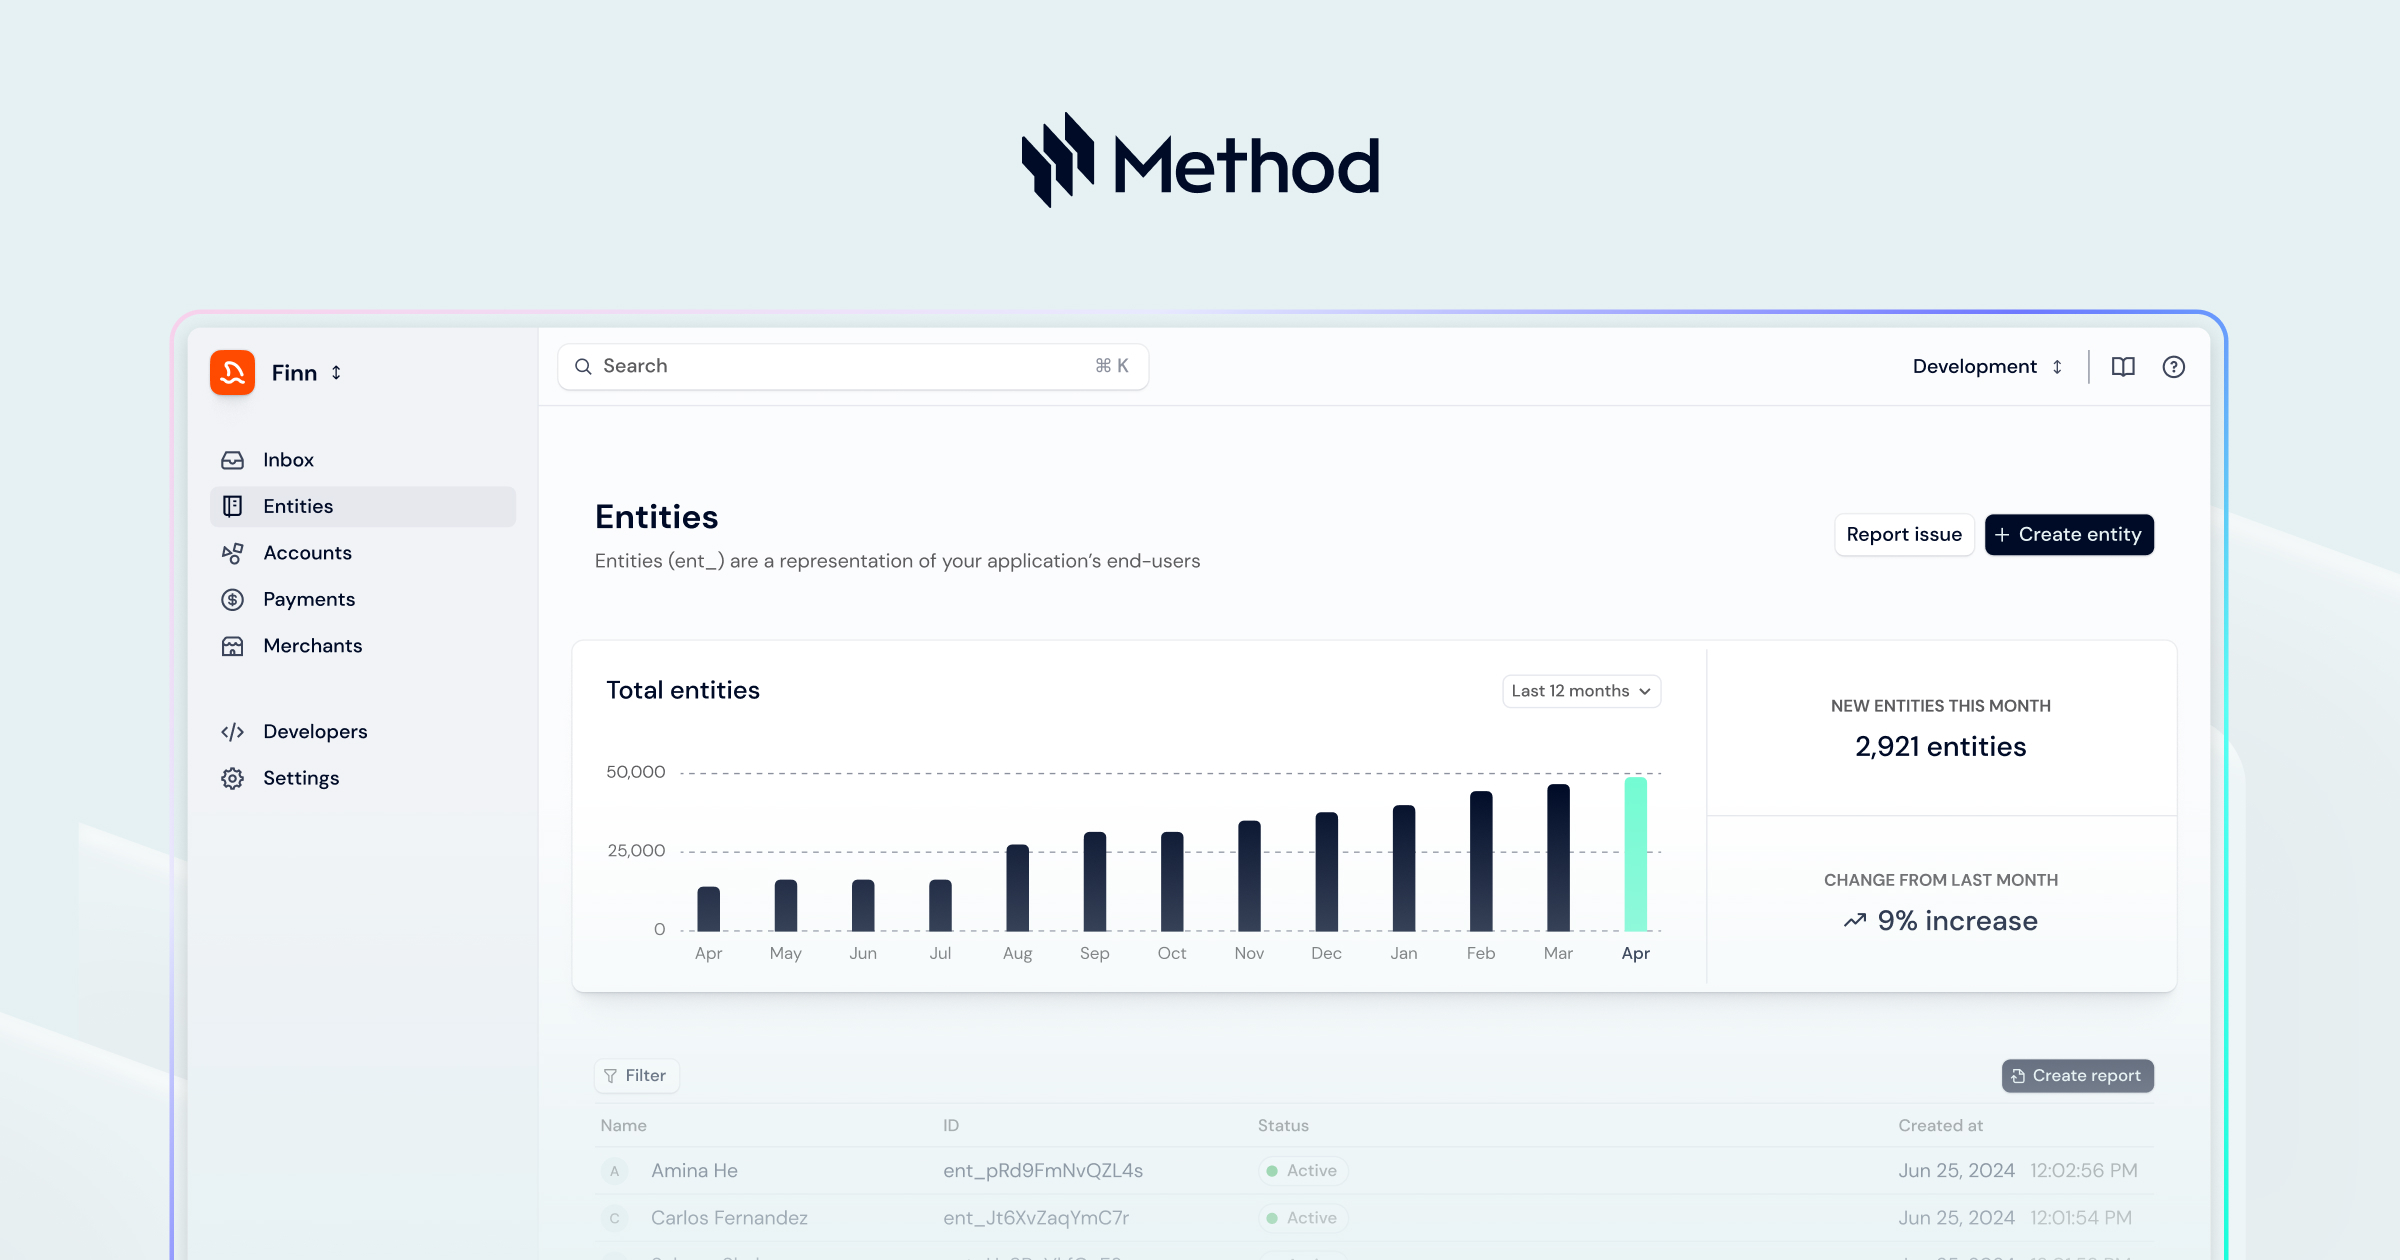Select the Developers code icon
The height and width of the screenshot is (1260, 2400).
232,731
